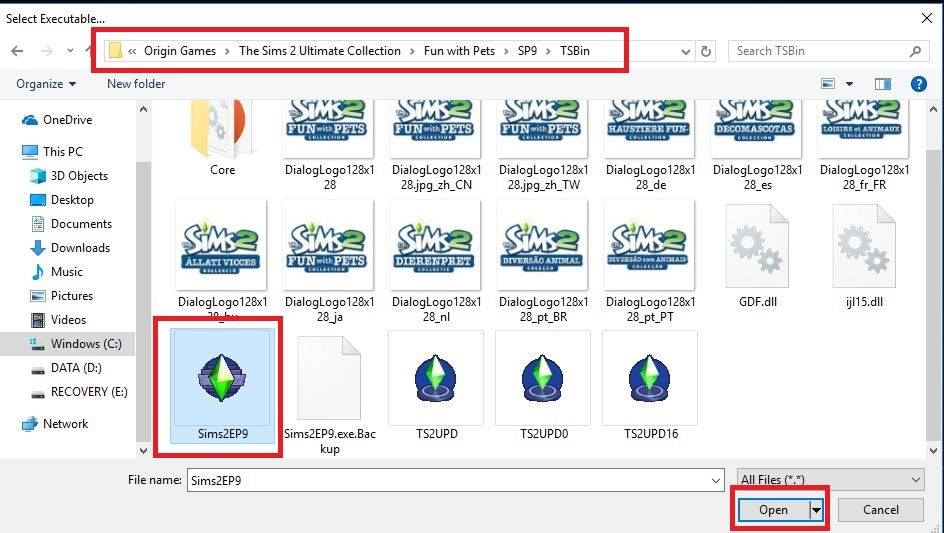This screenshot has height=533, width=944.
Task: Select DialogLogo128x128.jpg_zh_CN image
Action: click(436, 146)
